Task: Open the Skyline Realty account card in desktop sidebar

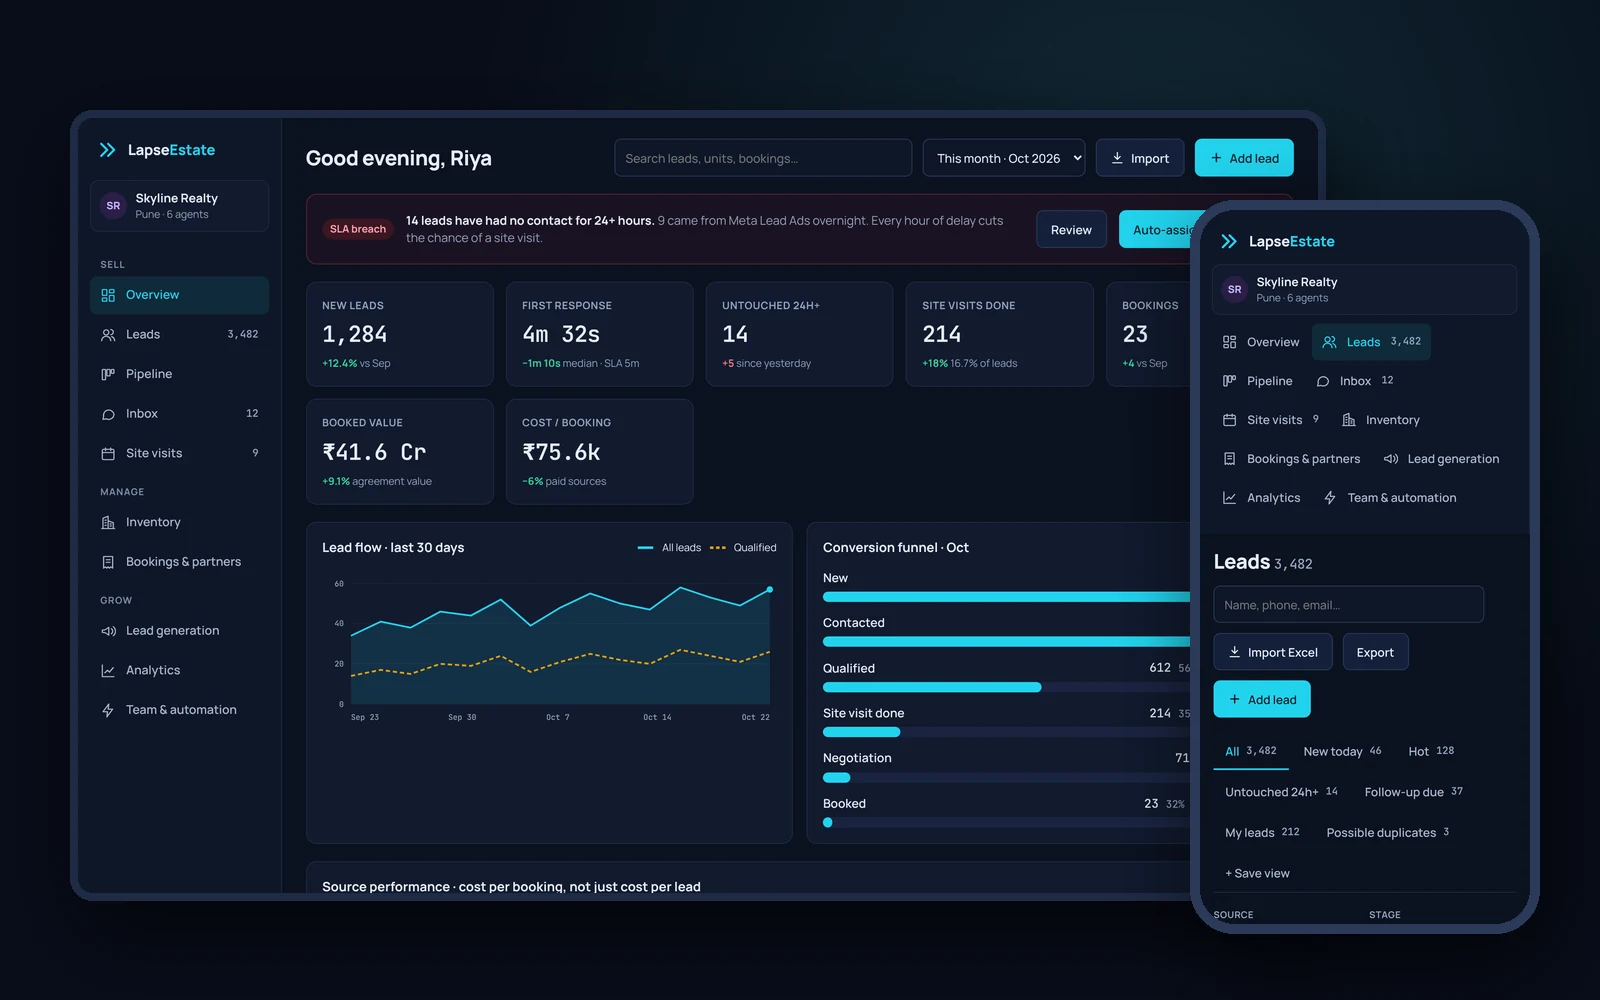Action: [179, 206]
